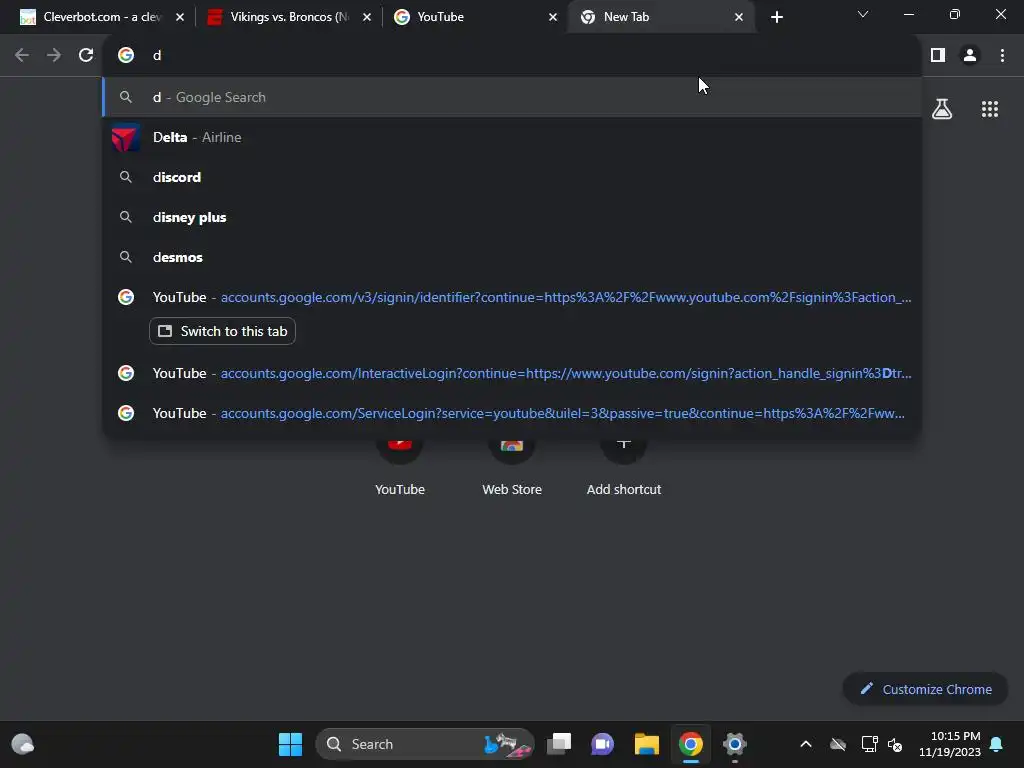Open the tab search chevron
The image size is (1024, 768).
[x=863, y=14]
